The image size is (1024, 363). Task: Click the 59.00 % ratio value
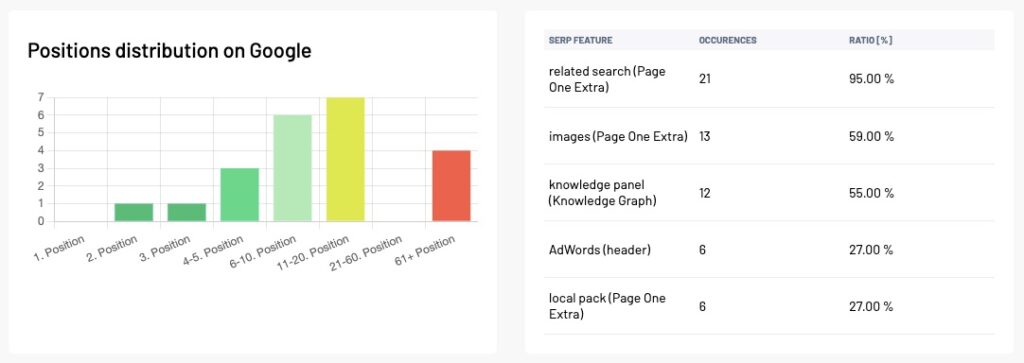click(x=871, y=136)
